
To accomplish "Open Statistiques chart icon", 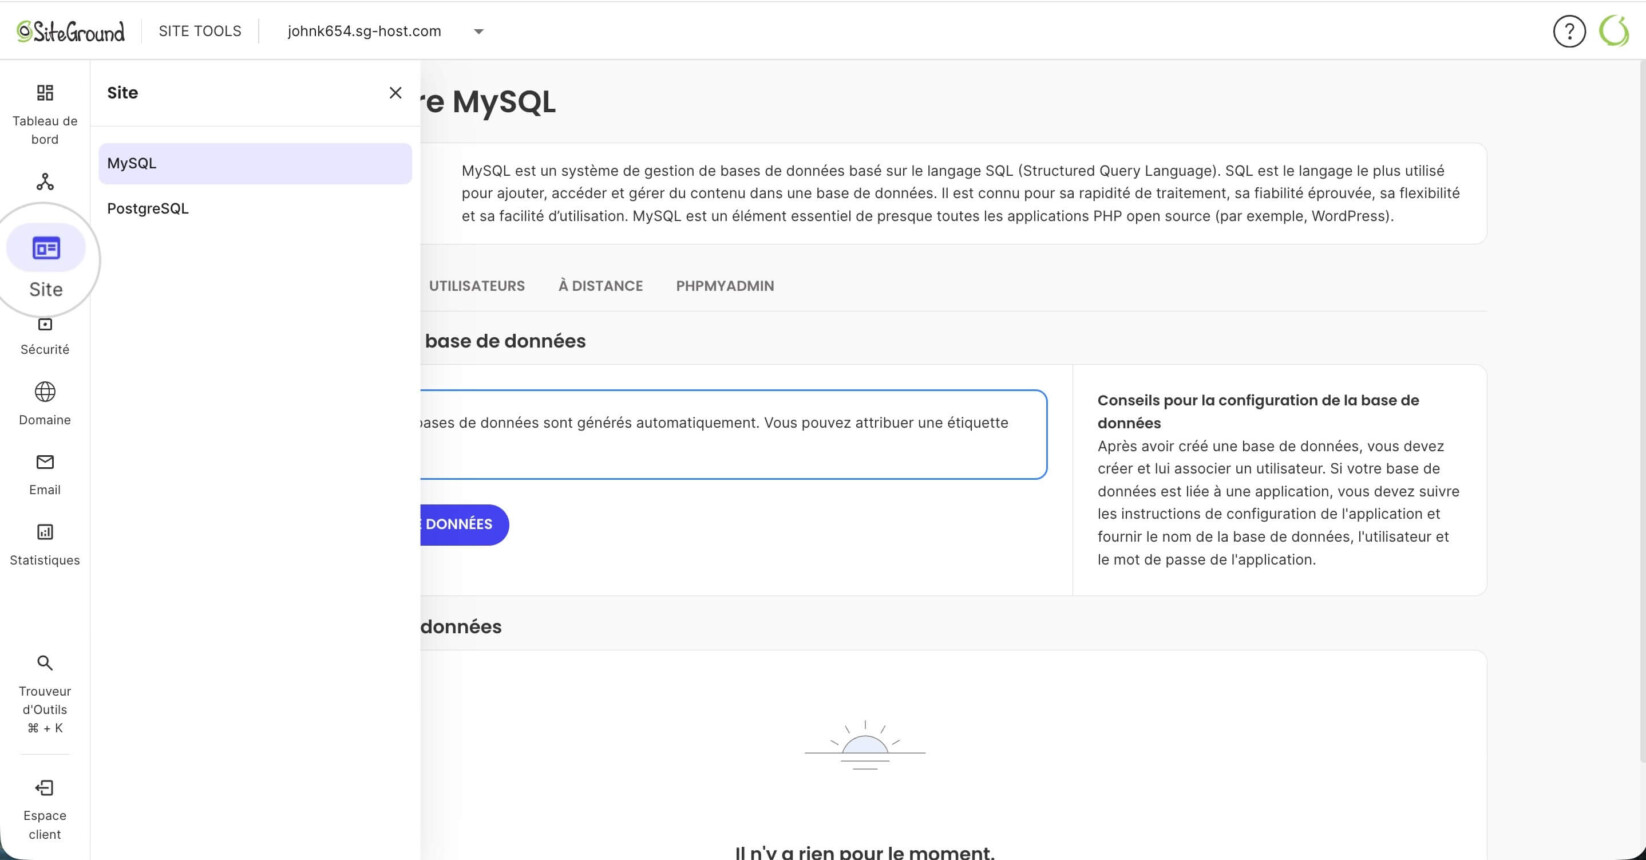I will point(45,532).
